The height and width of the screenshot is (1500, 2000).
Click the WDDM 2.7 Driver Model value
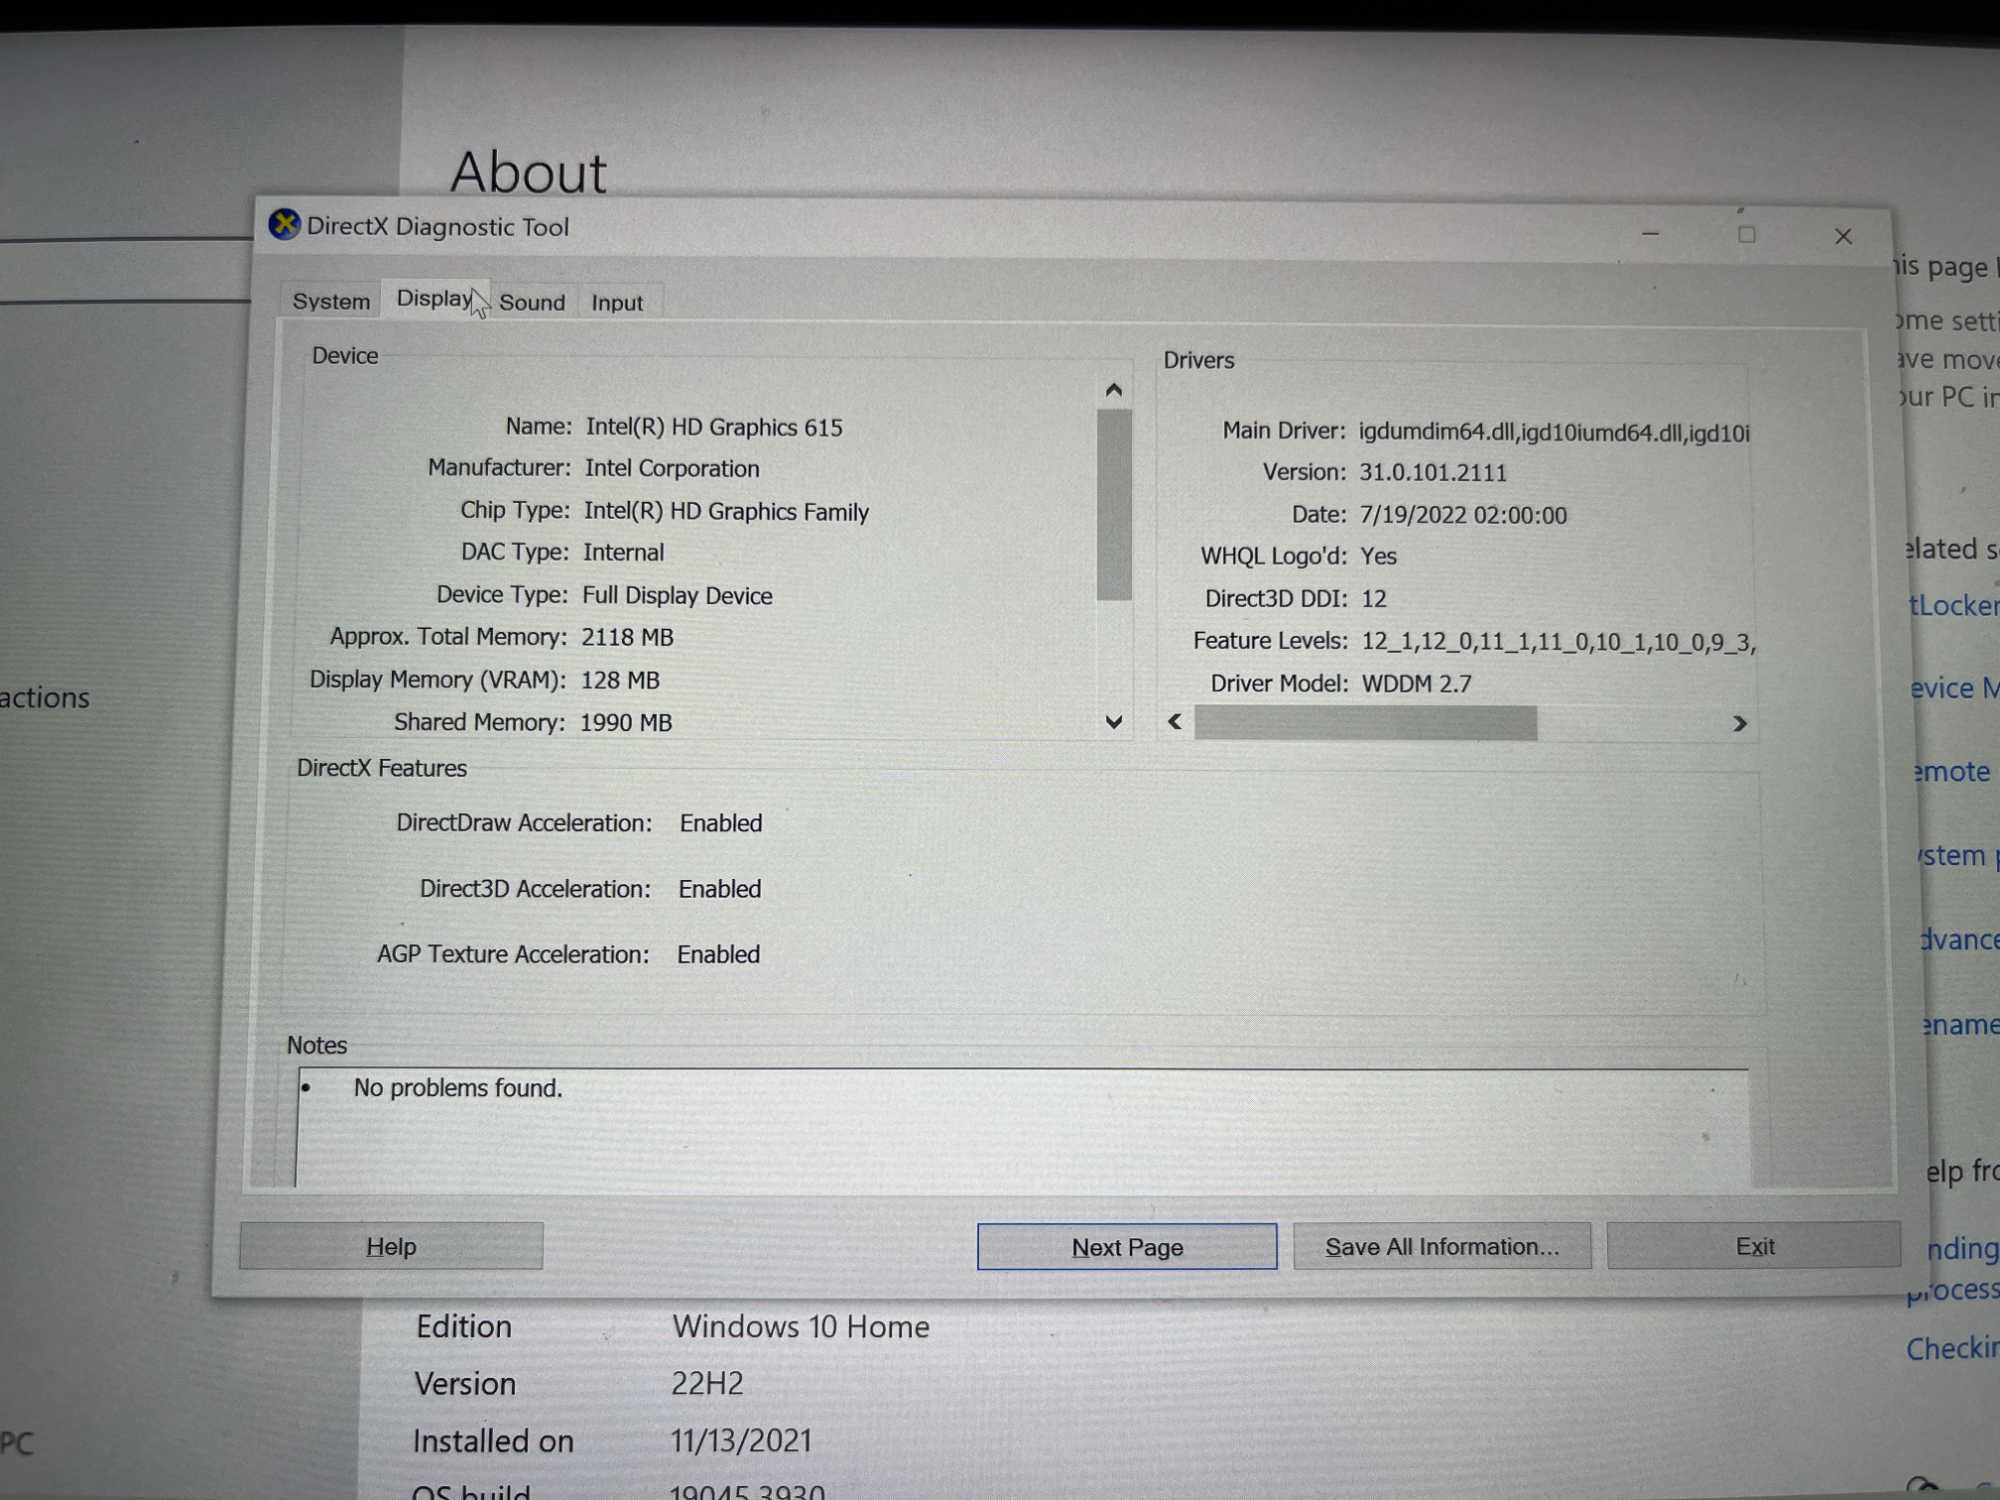pyautogui.click(x=1417, y=681)
